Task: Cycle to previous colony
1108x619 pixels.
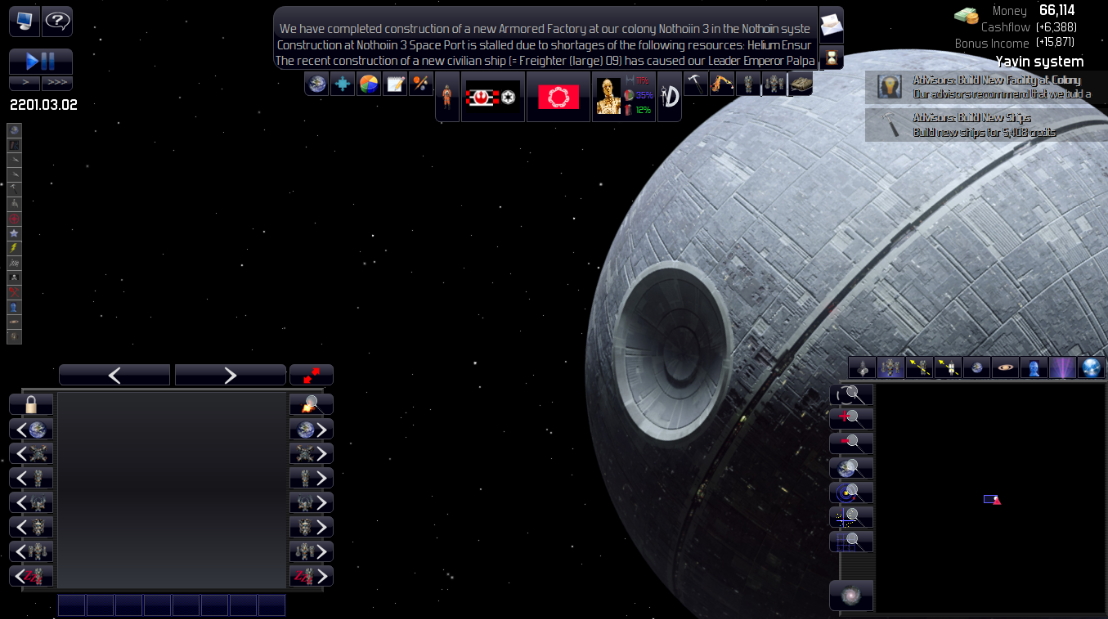Action: tap(31, 429)
